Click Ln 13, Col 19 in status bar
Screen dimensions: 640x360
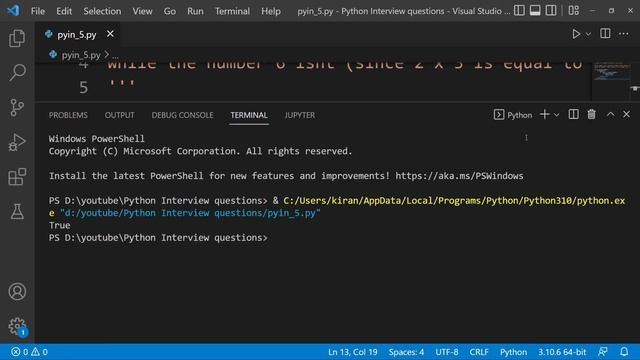pyautogui.click(x=353, y=352)
